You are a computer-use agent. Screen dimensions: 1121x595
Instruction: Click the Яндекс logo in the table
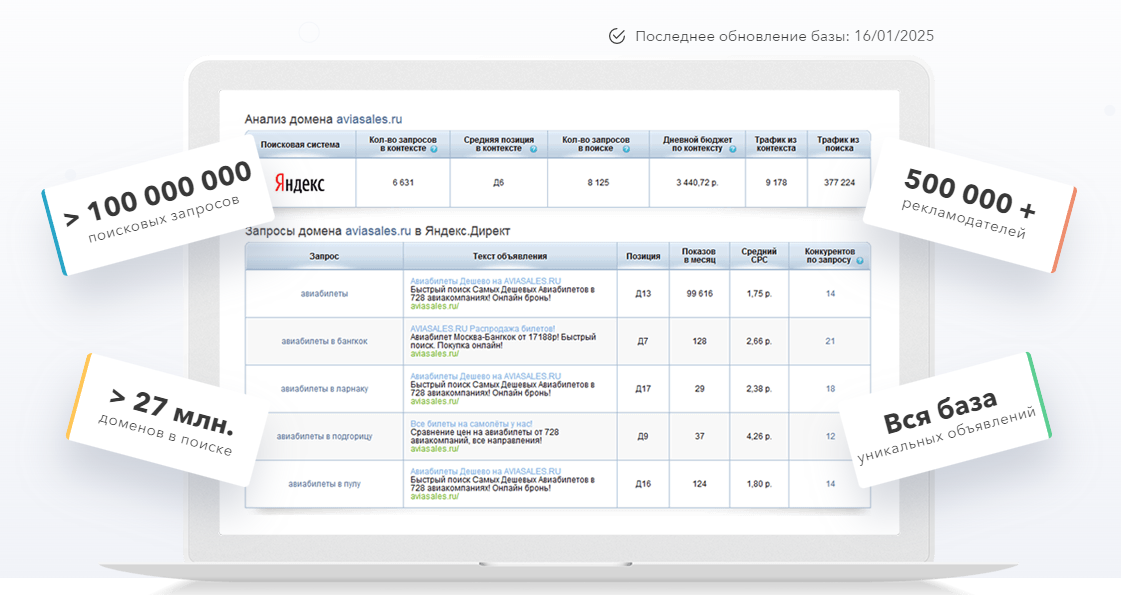tap(300, 183)
